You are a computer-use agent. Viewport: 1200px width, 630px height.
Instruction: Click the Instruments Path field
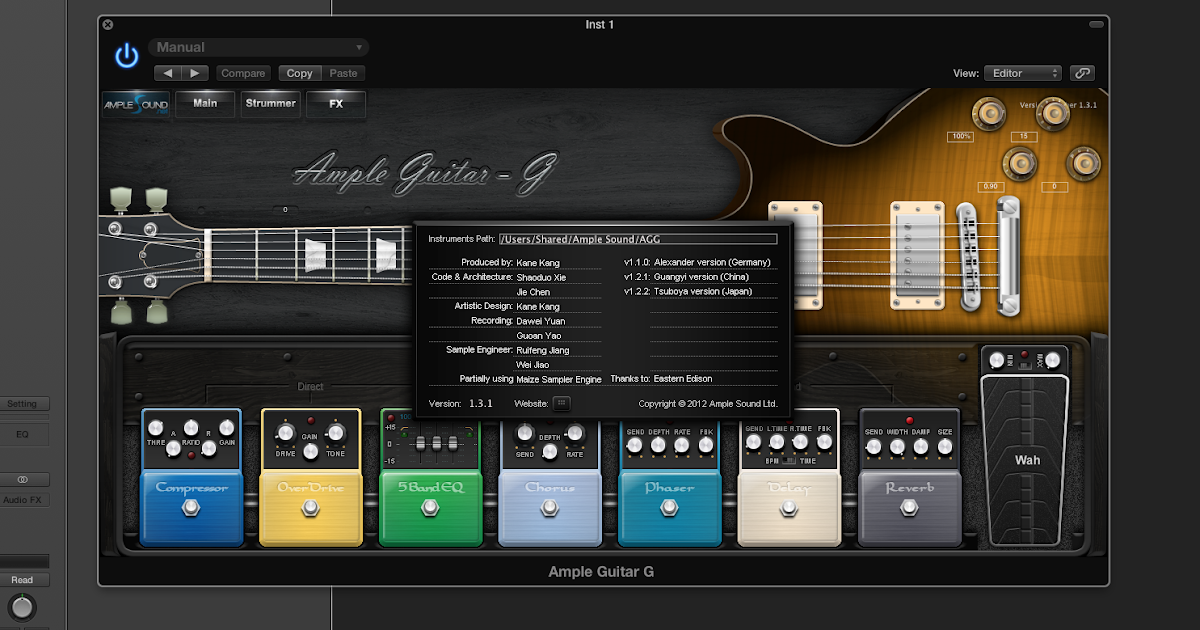pyautogui.click(x=638, y=239)
